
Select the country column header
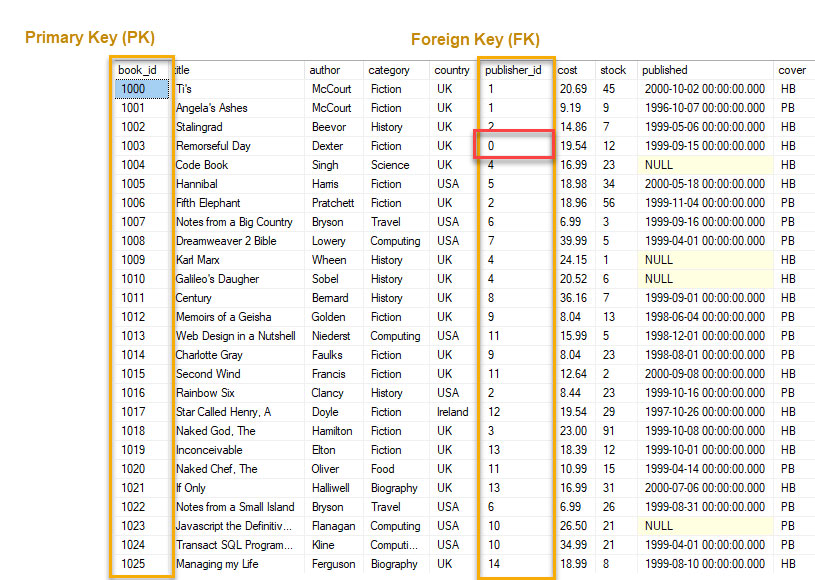point(452,70)
